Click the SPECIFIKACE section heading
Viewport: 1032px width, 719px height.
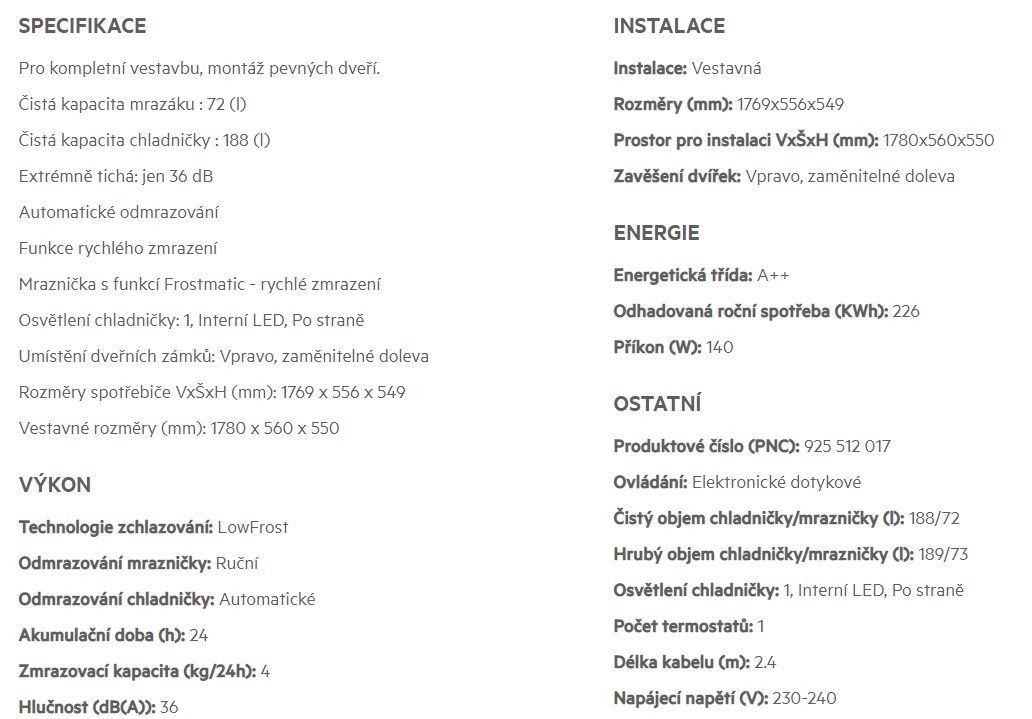coord(82,26)
